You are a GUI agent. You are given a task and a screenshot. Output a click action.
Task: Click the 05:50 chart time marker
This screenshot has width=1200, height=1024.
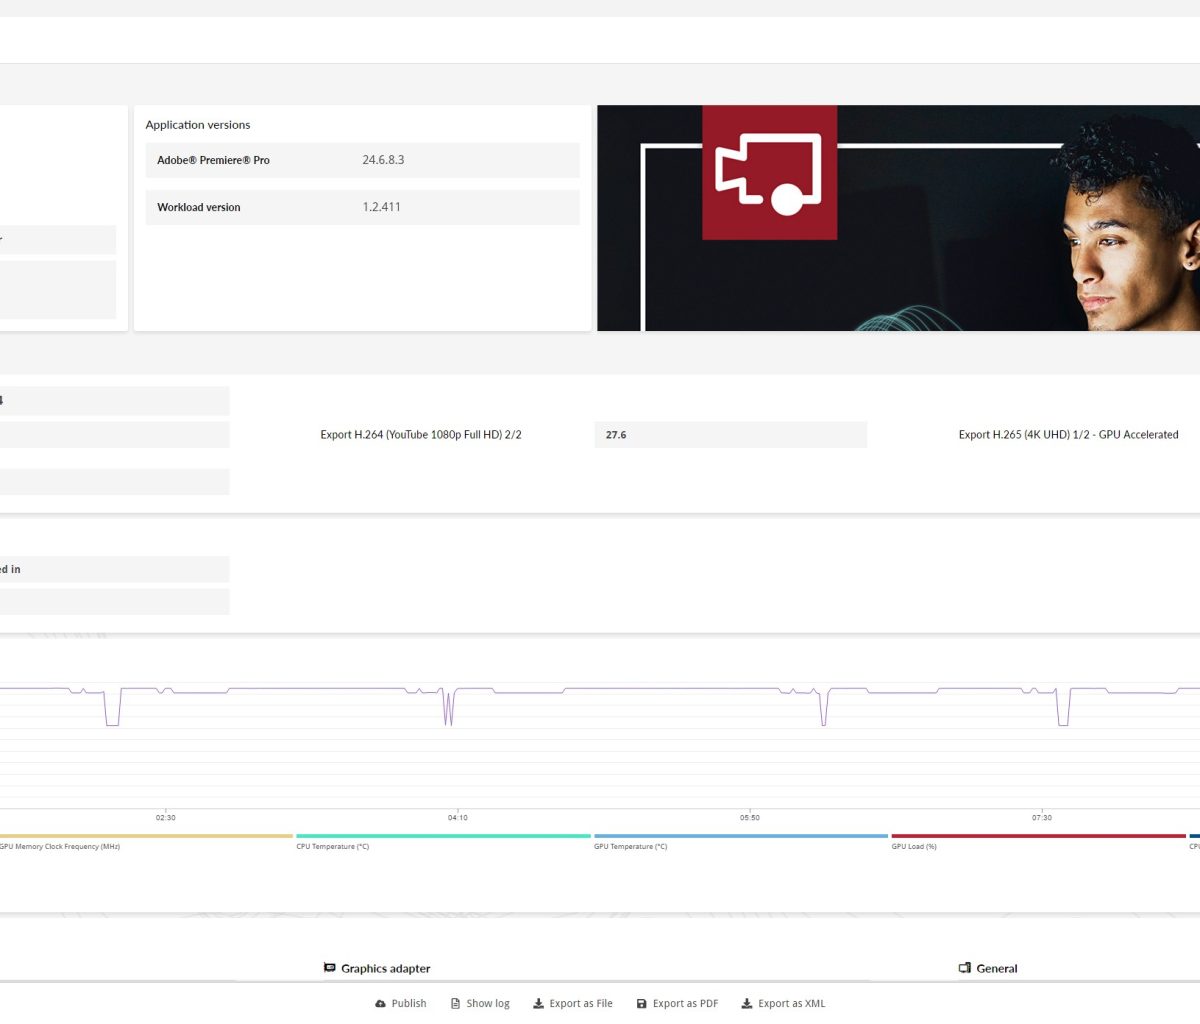tap(749, 818)
